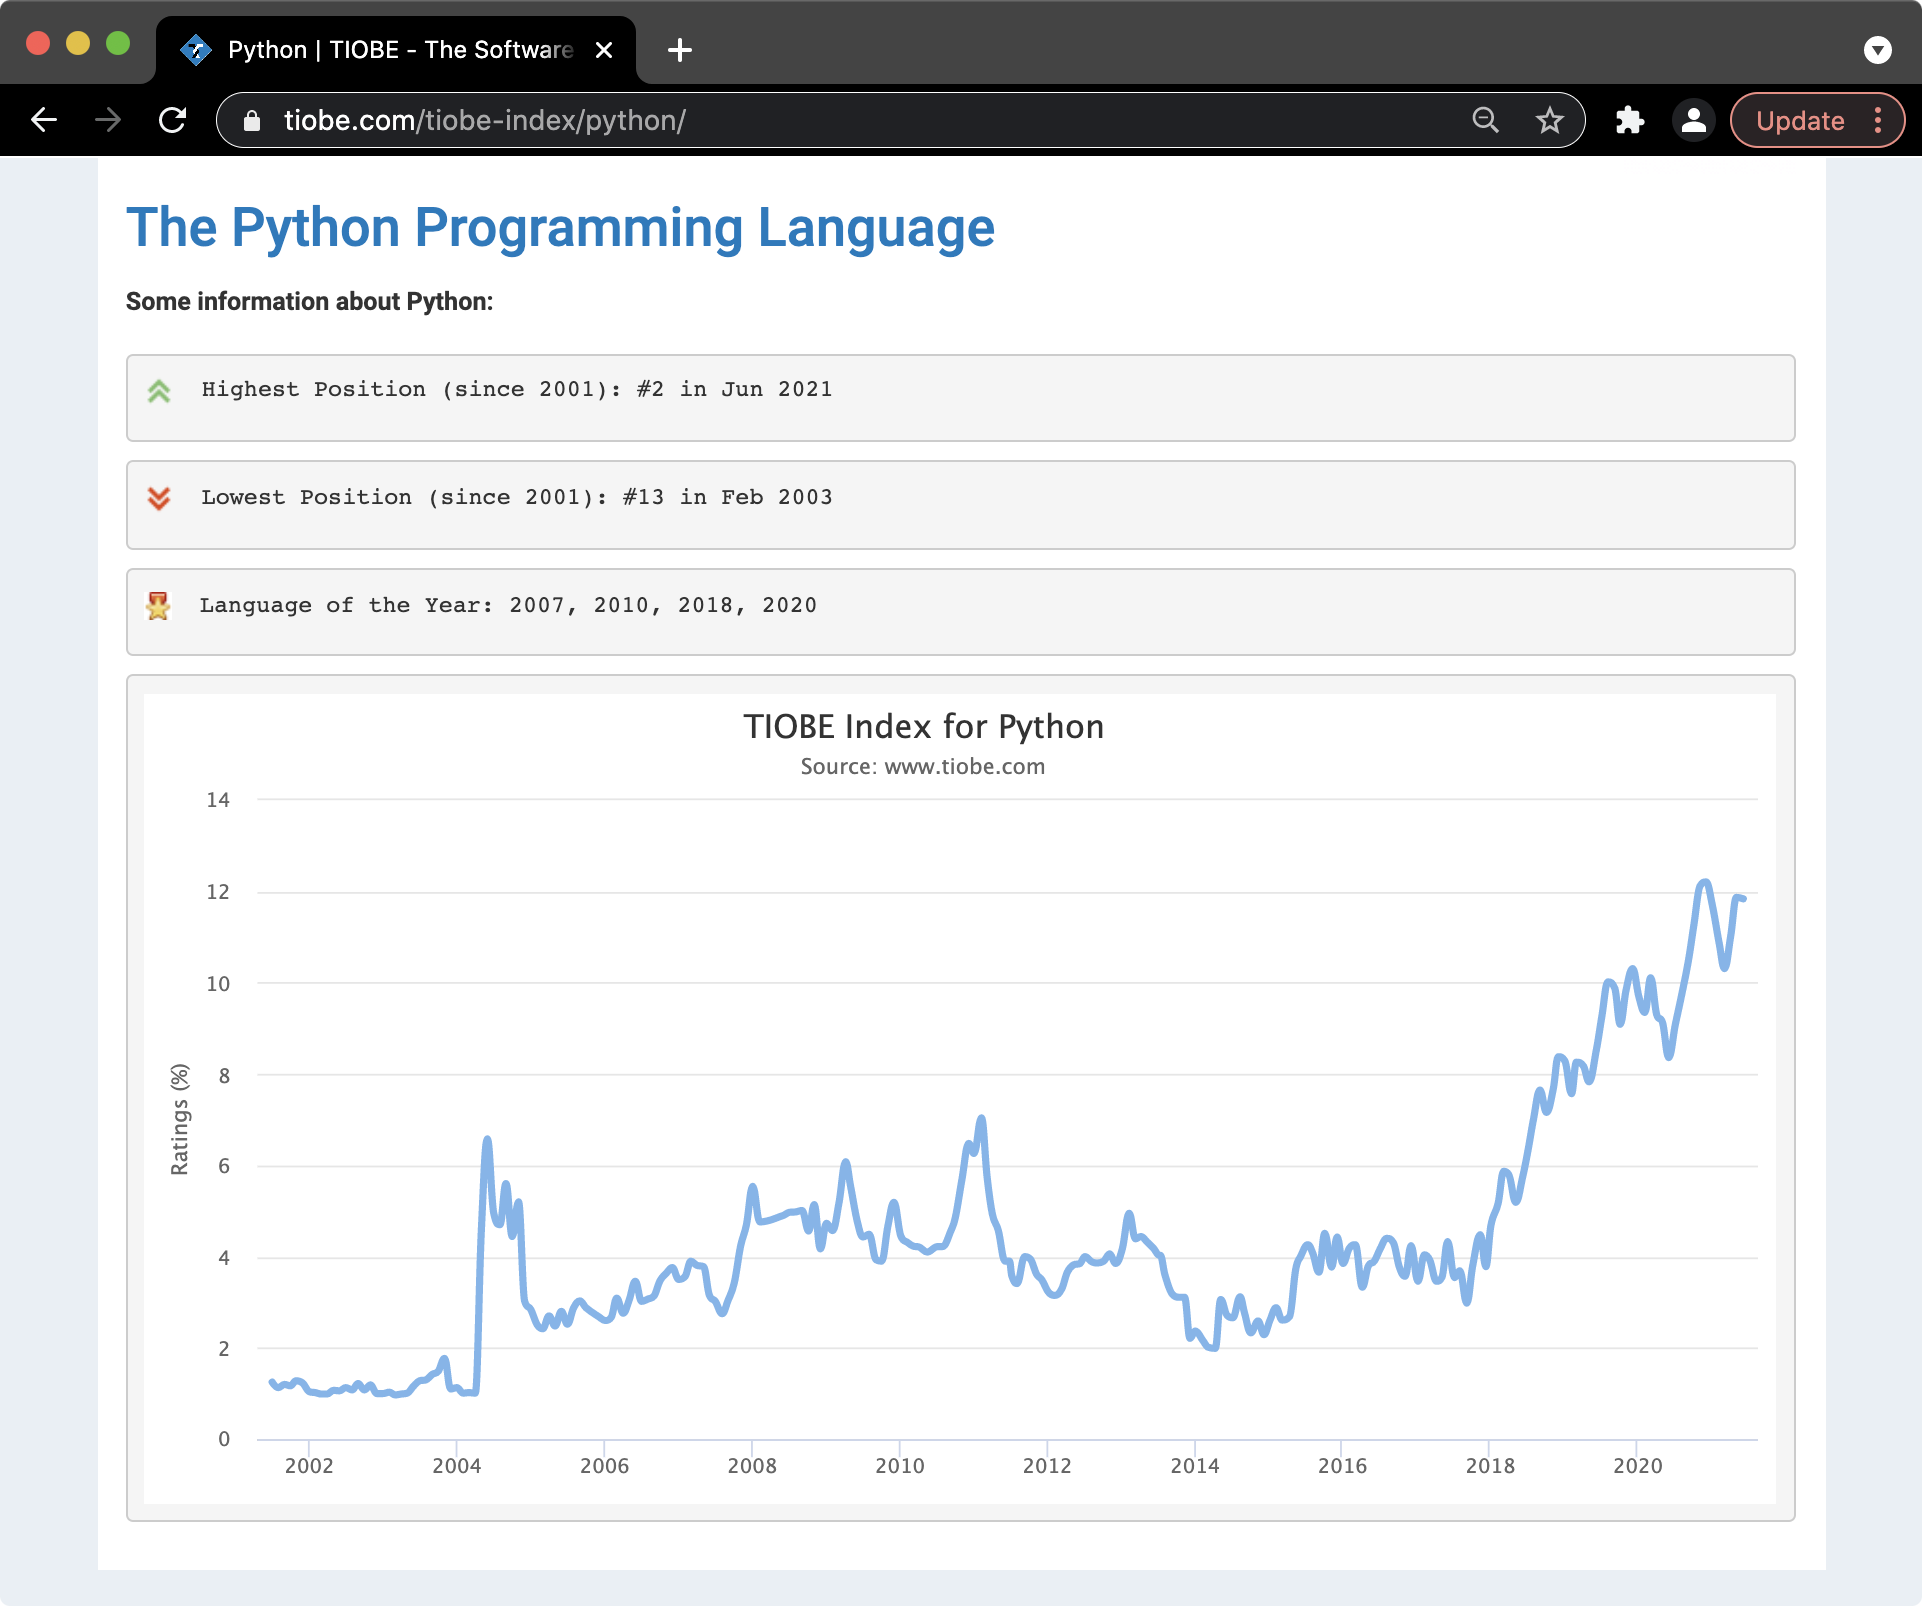Viewport: 1922px width, 1606px height.
Task: Click the 12 y-axis label
Action: [218, 892]
